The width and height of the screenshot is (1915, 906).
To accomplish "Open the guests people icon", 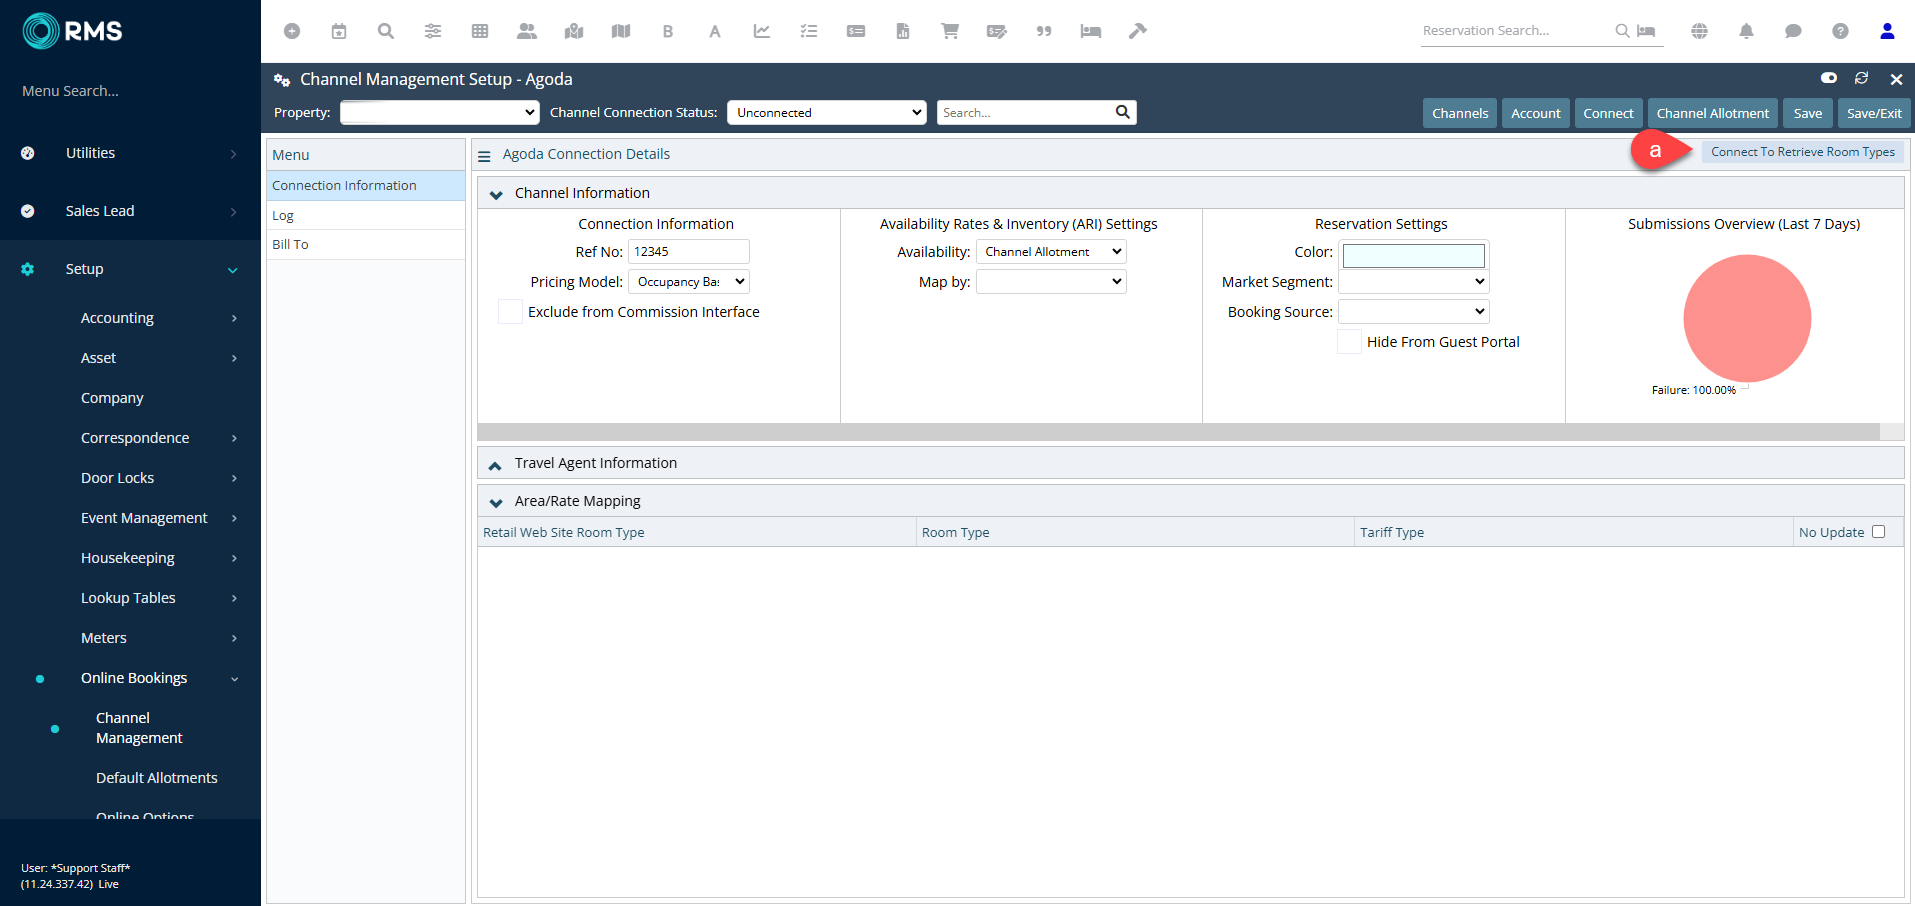I will click(527, 31).
